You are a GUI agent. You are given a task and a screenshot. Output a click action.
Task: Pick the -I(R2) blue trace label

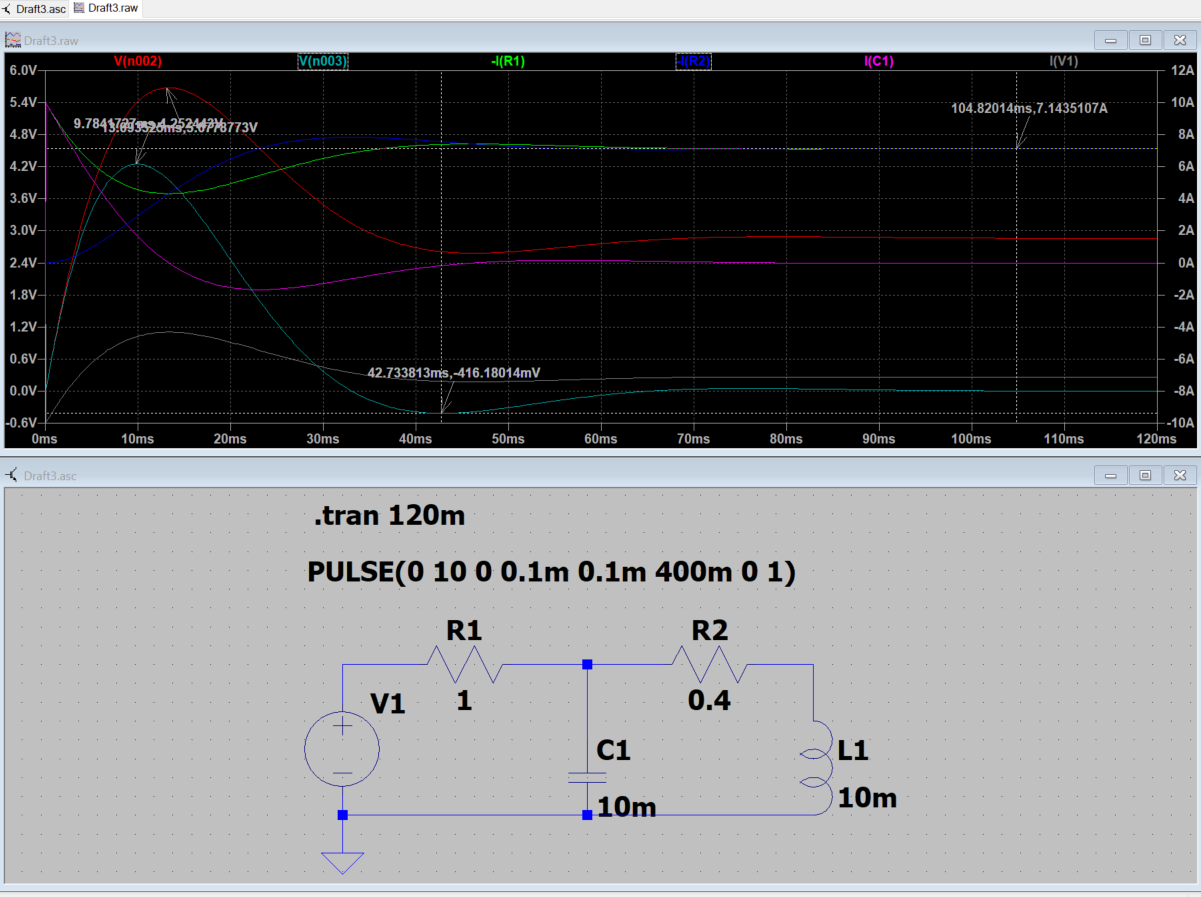[x=693, y=61]
